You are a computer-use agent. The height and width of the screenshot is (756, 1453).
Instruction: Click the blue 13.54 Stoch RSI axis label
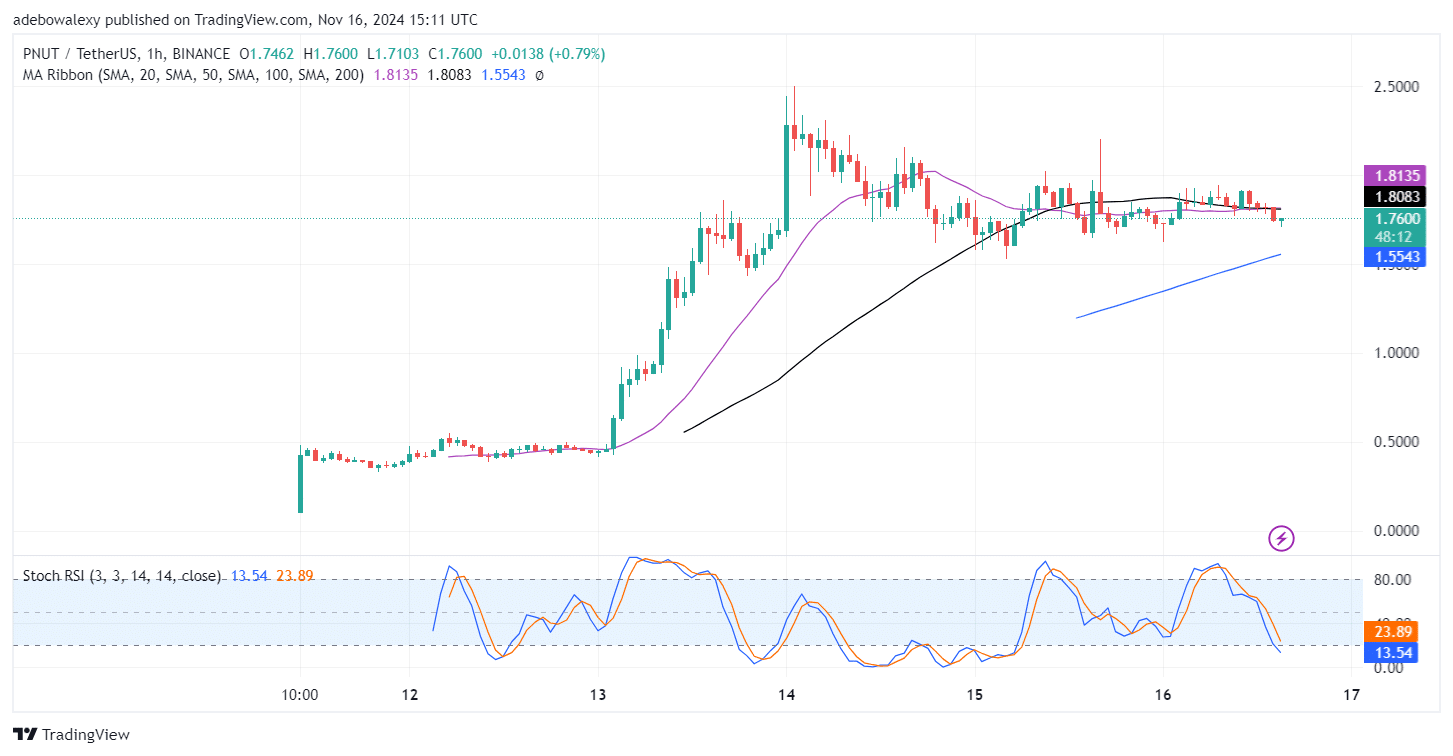tap(1392, 653)
